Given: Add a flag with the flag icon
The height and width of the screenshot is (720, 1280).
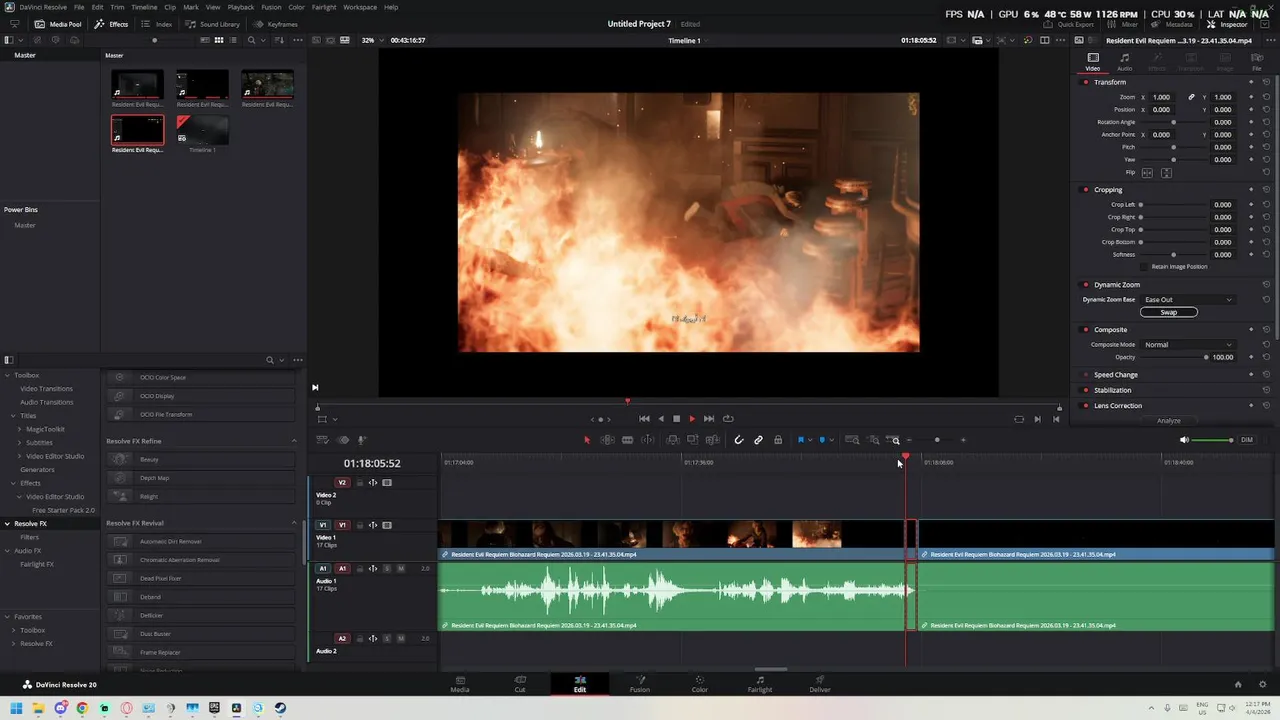Looking at the screenshot, I should [800, 440].
